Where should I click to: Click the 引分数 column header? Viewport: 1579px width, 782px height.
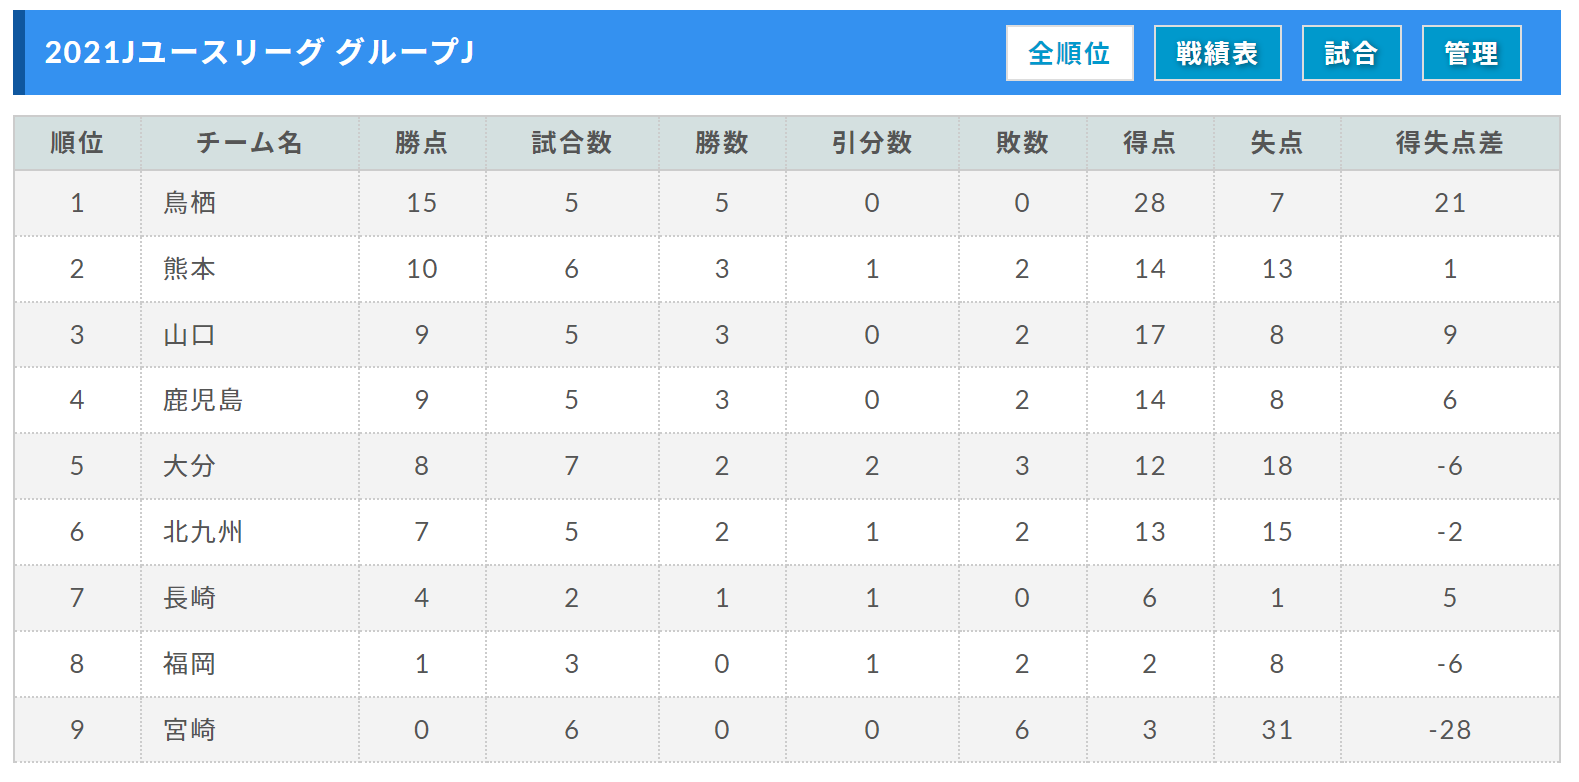(871, 143)
